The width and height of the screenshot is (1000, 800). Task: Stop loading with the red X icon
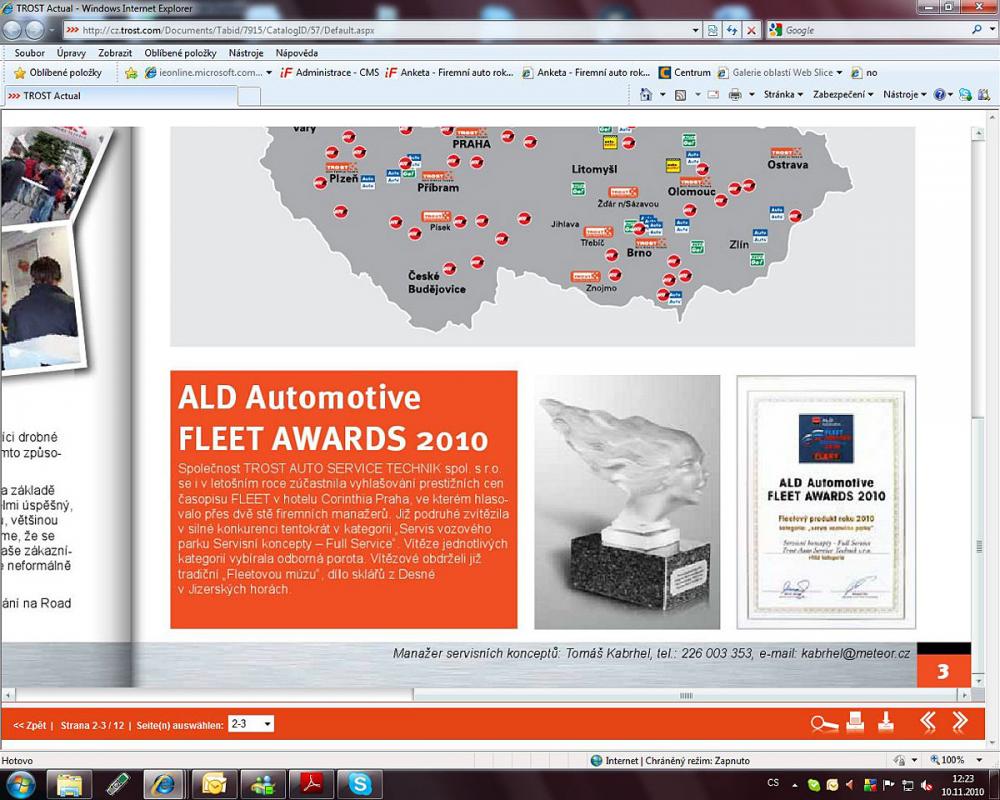tap(752, 30)
